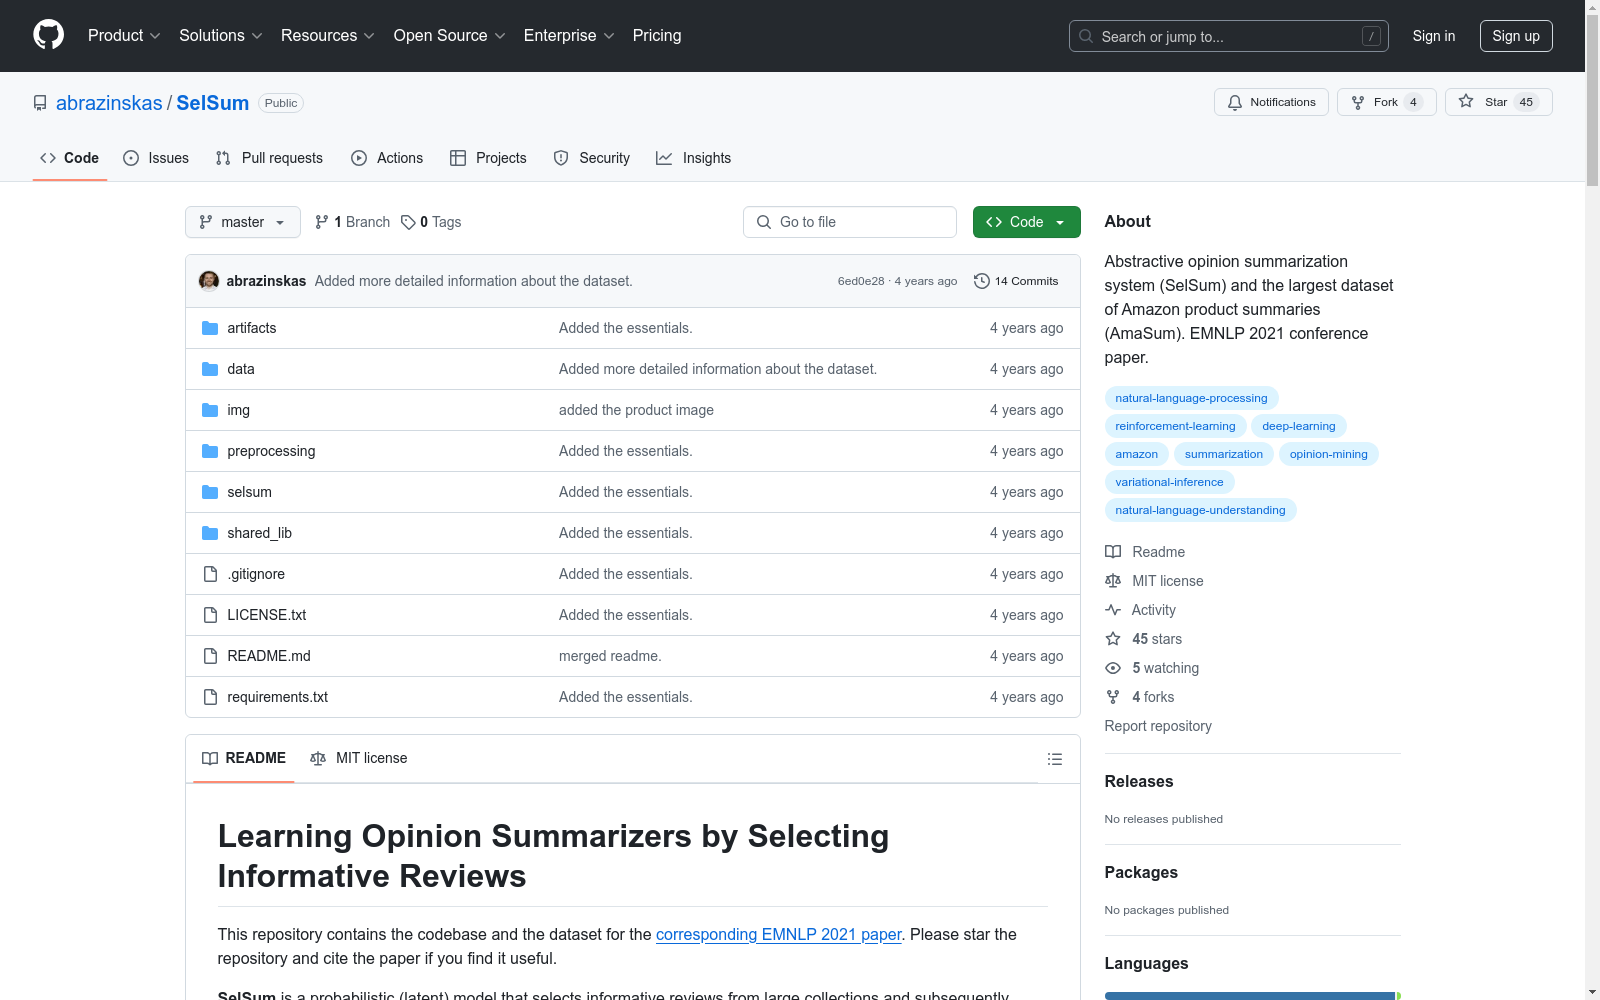This screenshot has width=1600, height=1000.
Task: Click the fork icon beside 4 forks
Action: (x=1113, y=697)
